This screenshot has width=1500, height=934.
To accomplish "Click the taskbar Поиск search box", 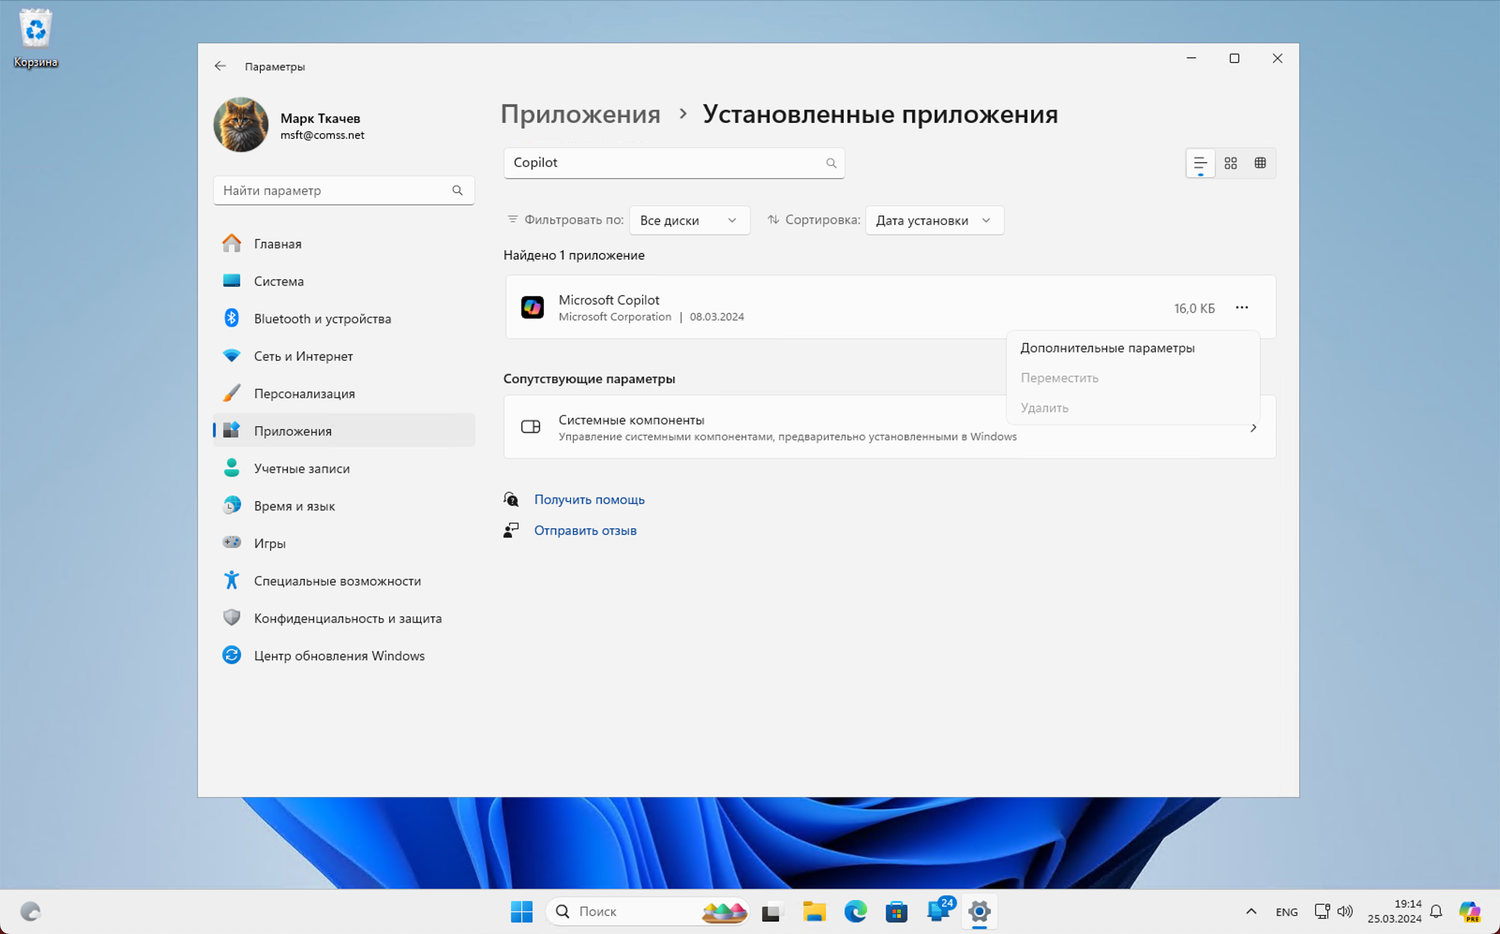I will (x=648, y=911).
